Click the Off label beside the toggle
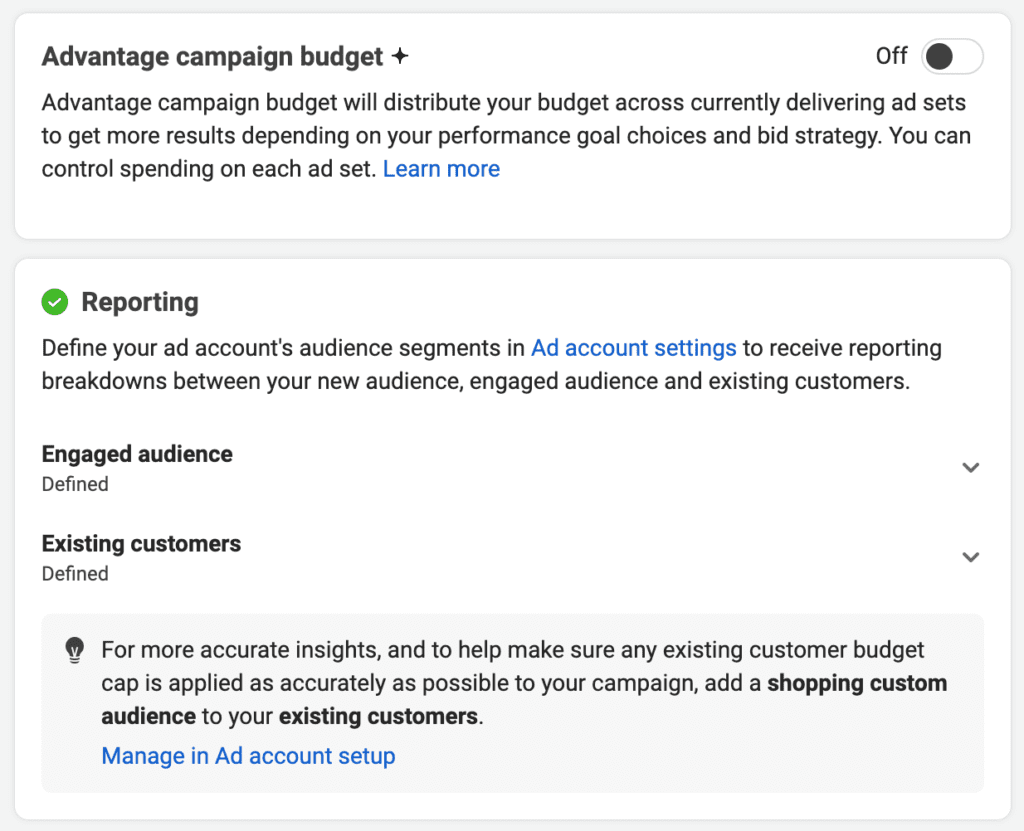This screenshot has height=831, width=1024. point(891,56)
